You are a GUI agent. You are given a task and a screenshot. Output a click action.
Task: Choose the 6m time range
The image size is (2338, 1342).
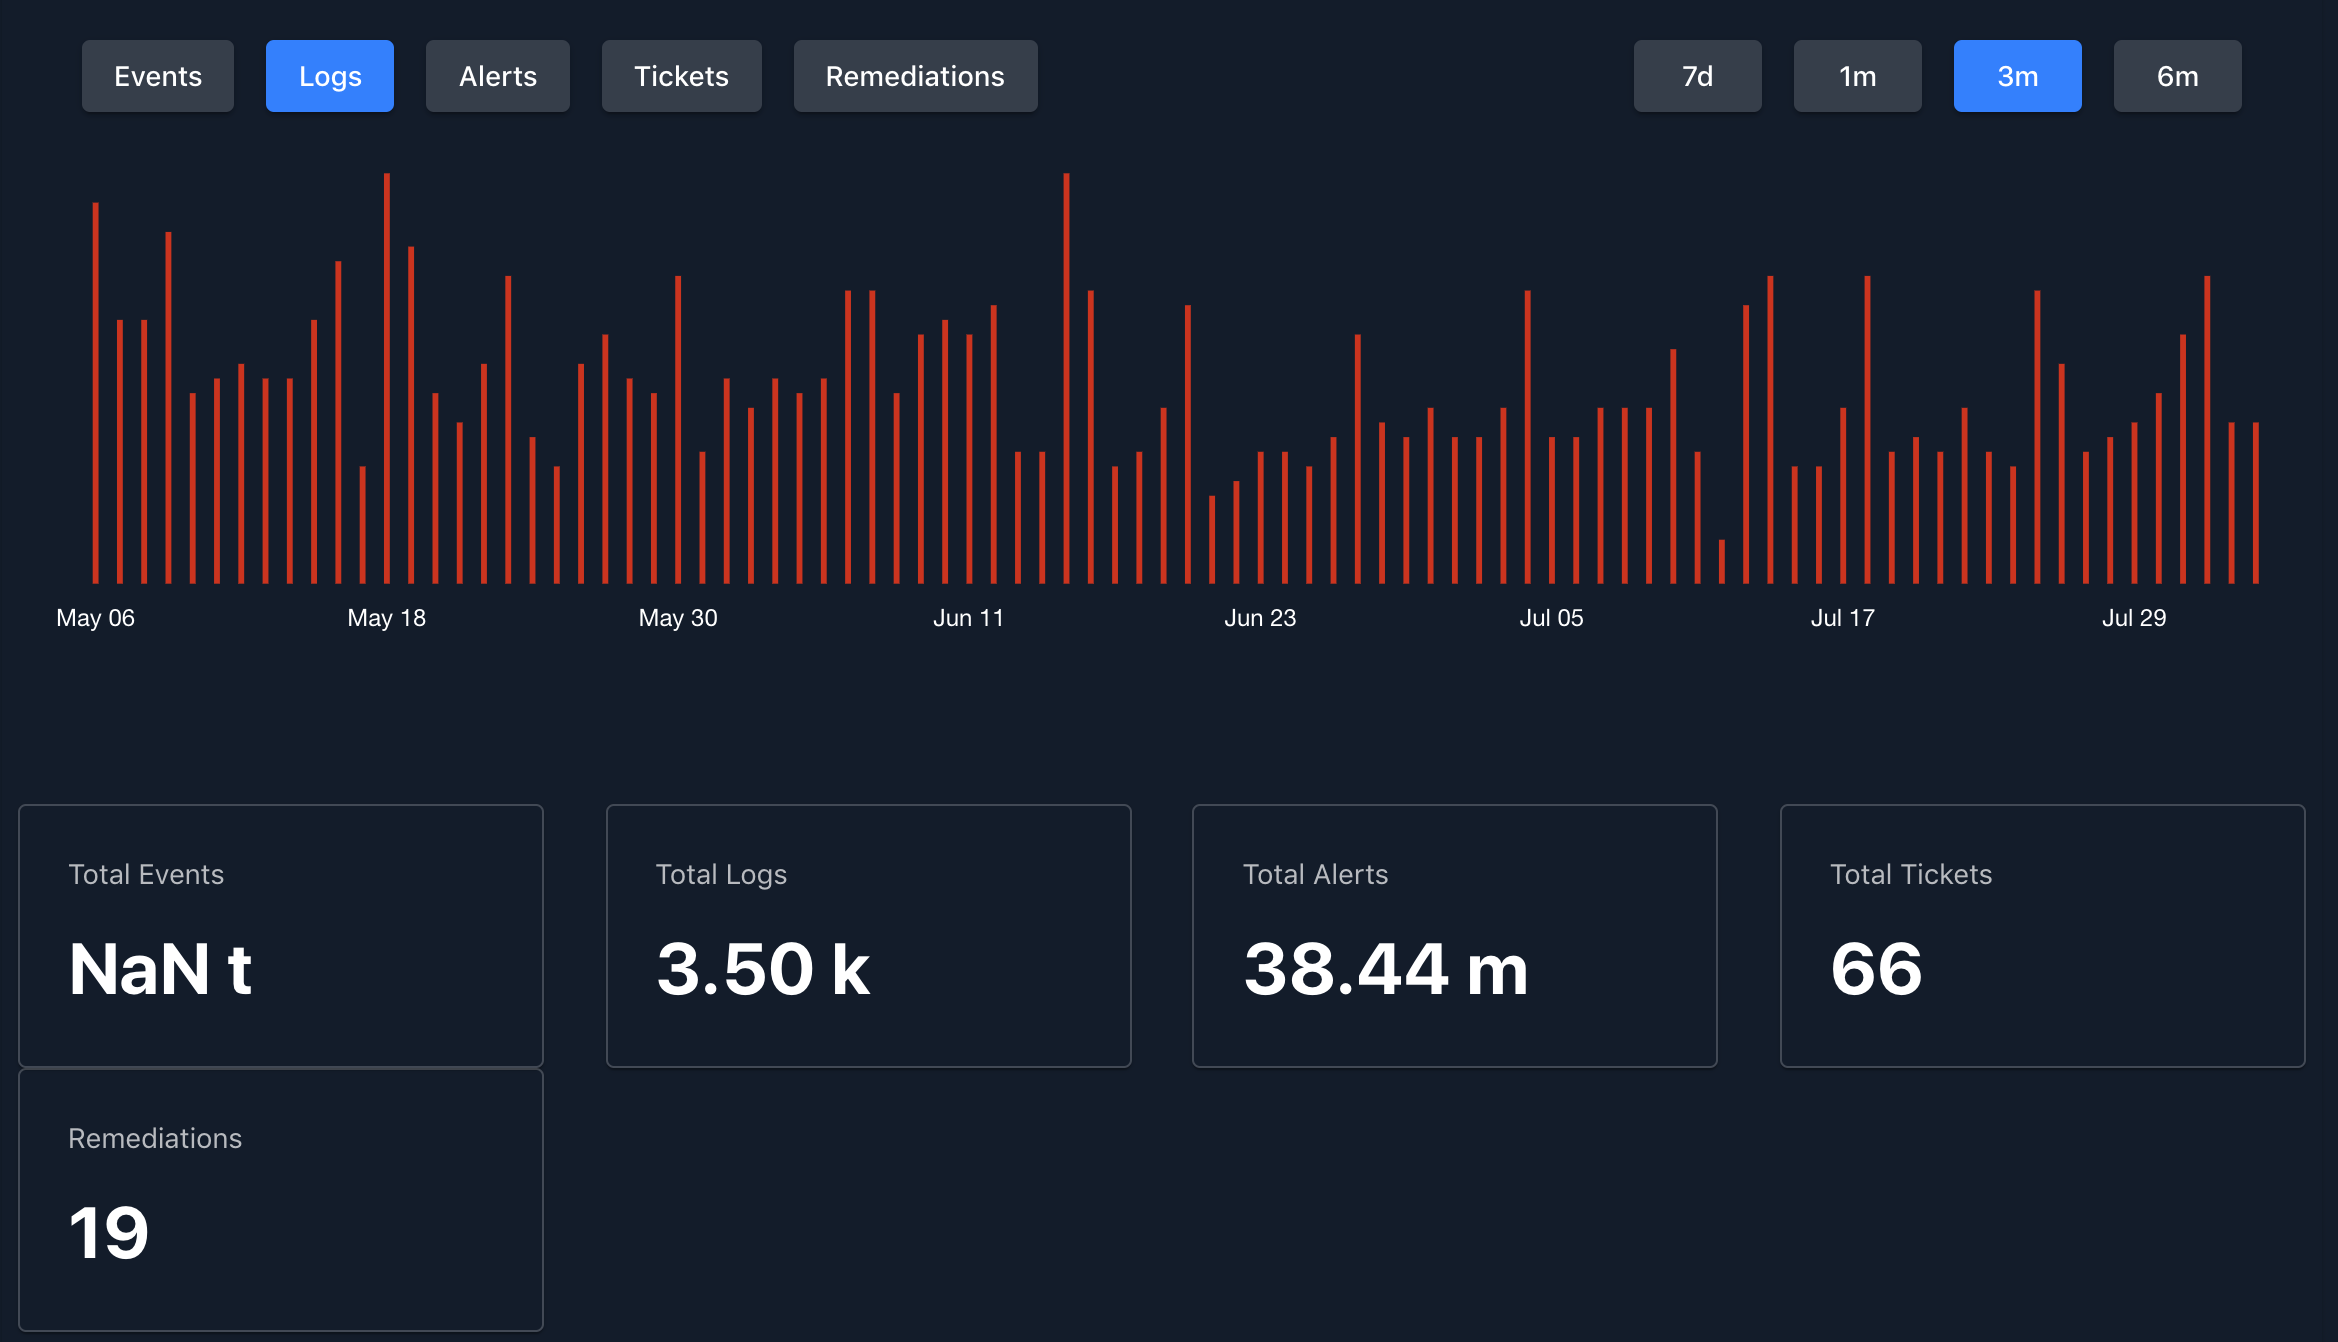(2178, 76)
